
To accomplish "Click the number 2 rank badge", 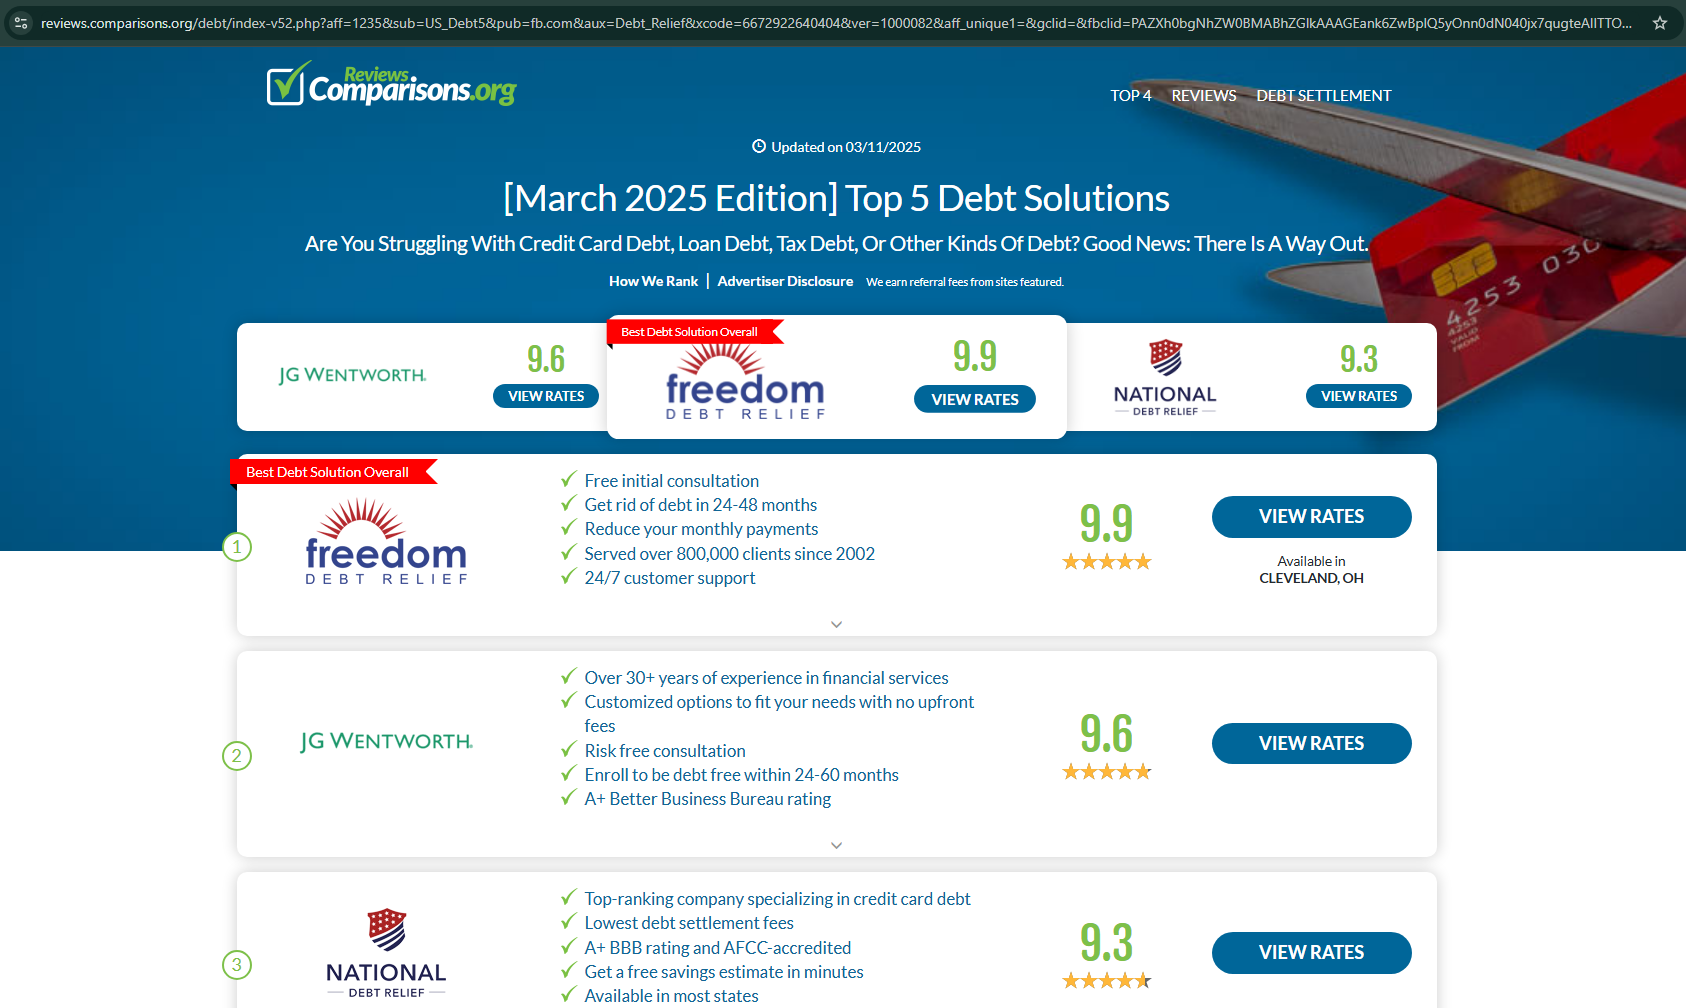I will (237, 756).
